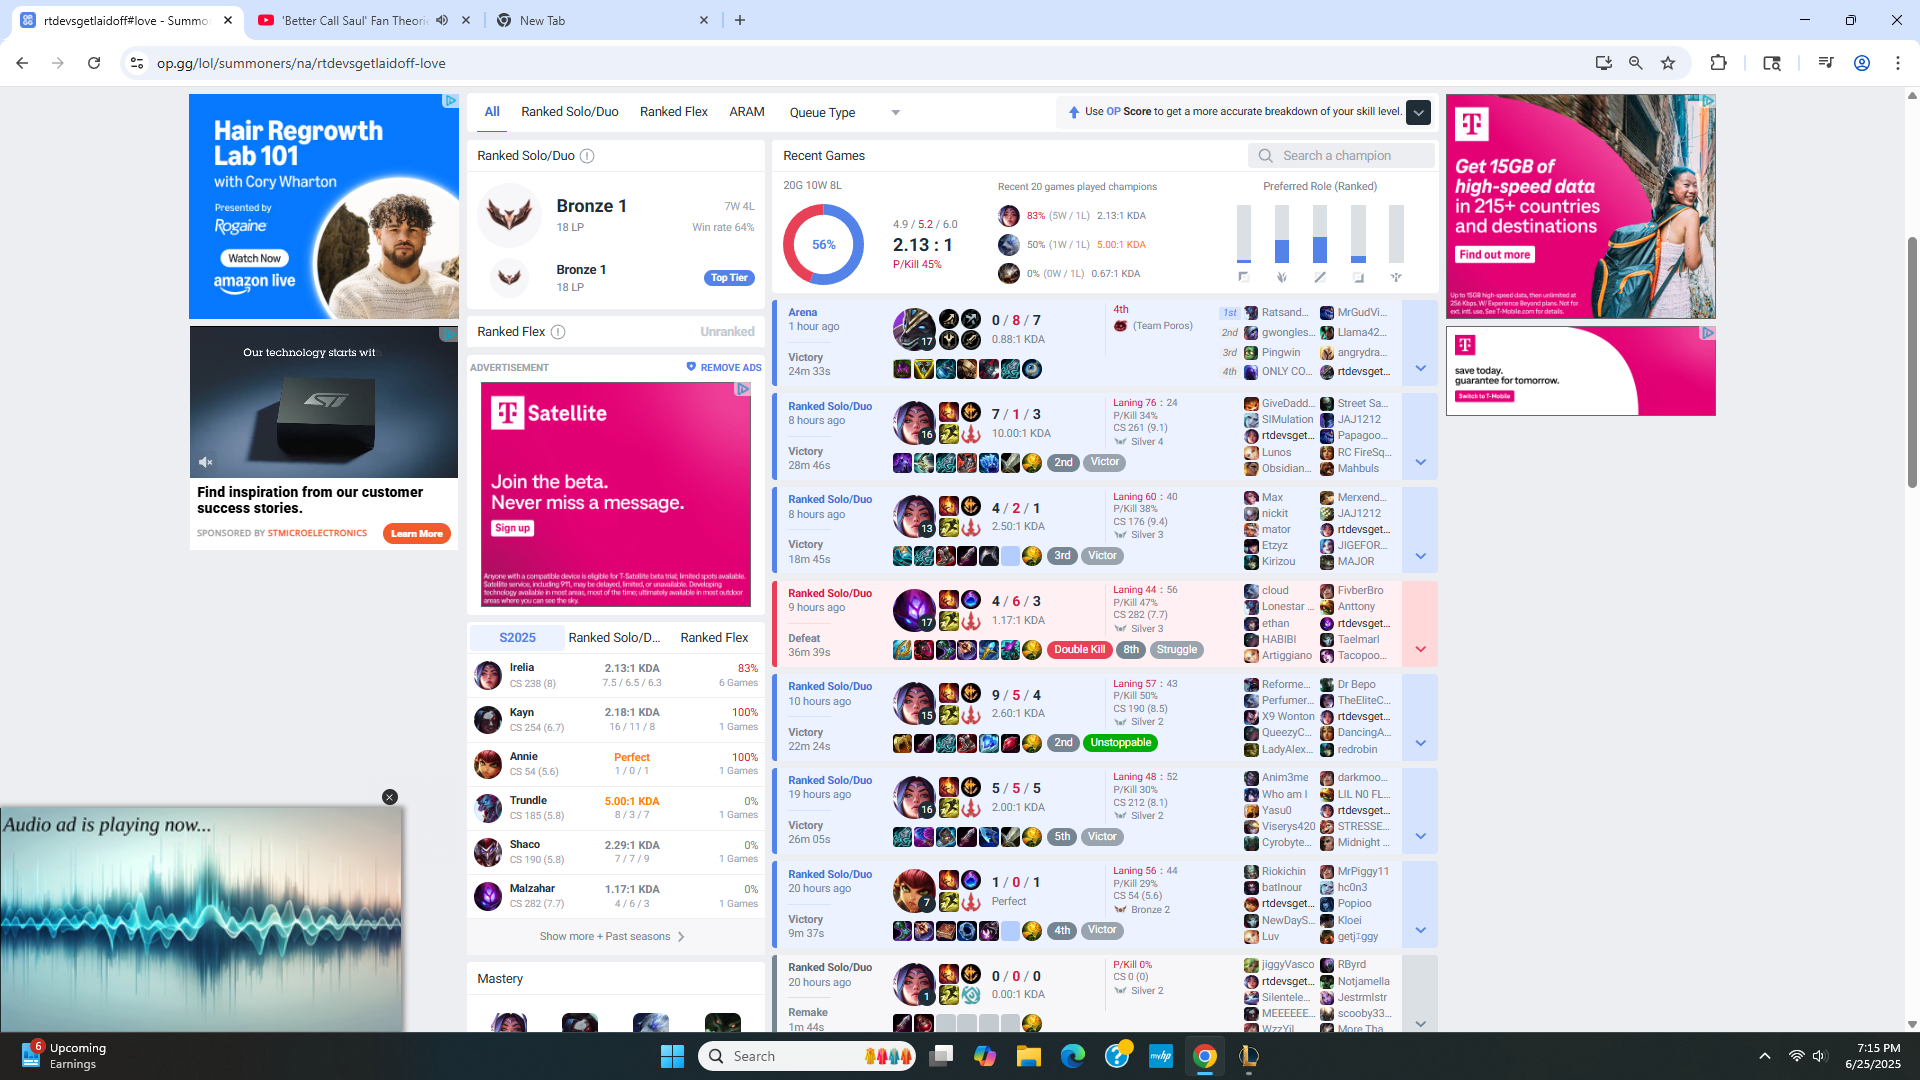Viewport: 1920px width, 1080px height.
Task: Click the Struggle badge
Action: [x=1176, y=650]
